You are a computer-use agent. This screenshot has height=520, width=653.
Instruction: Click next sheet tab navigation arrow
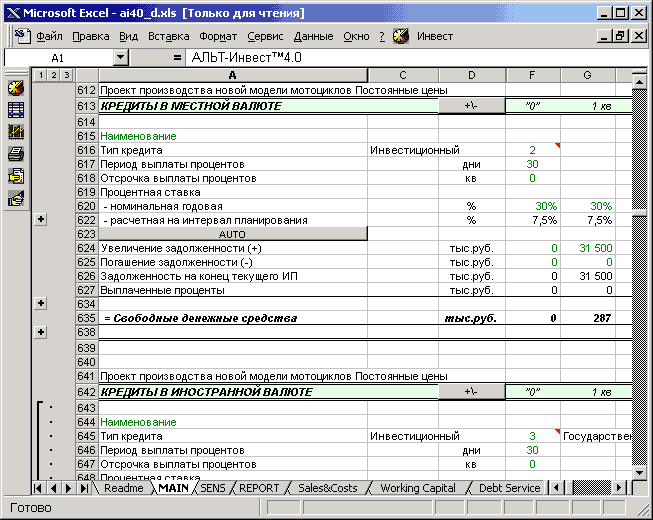(x=69, y=488)
